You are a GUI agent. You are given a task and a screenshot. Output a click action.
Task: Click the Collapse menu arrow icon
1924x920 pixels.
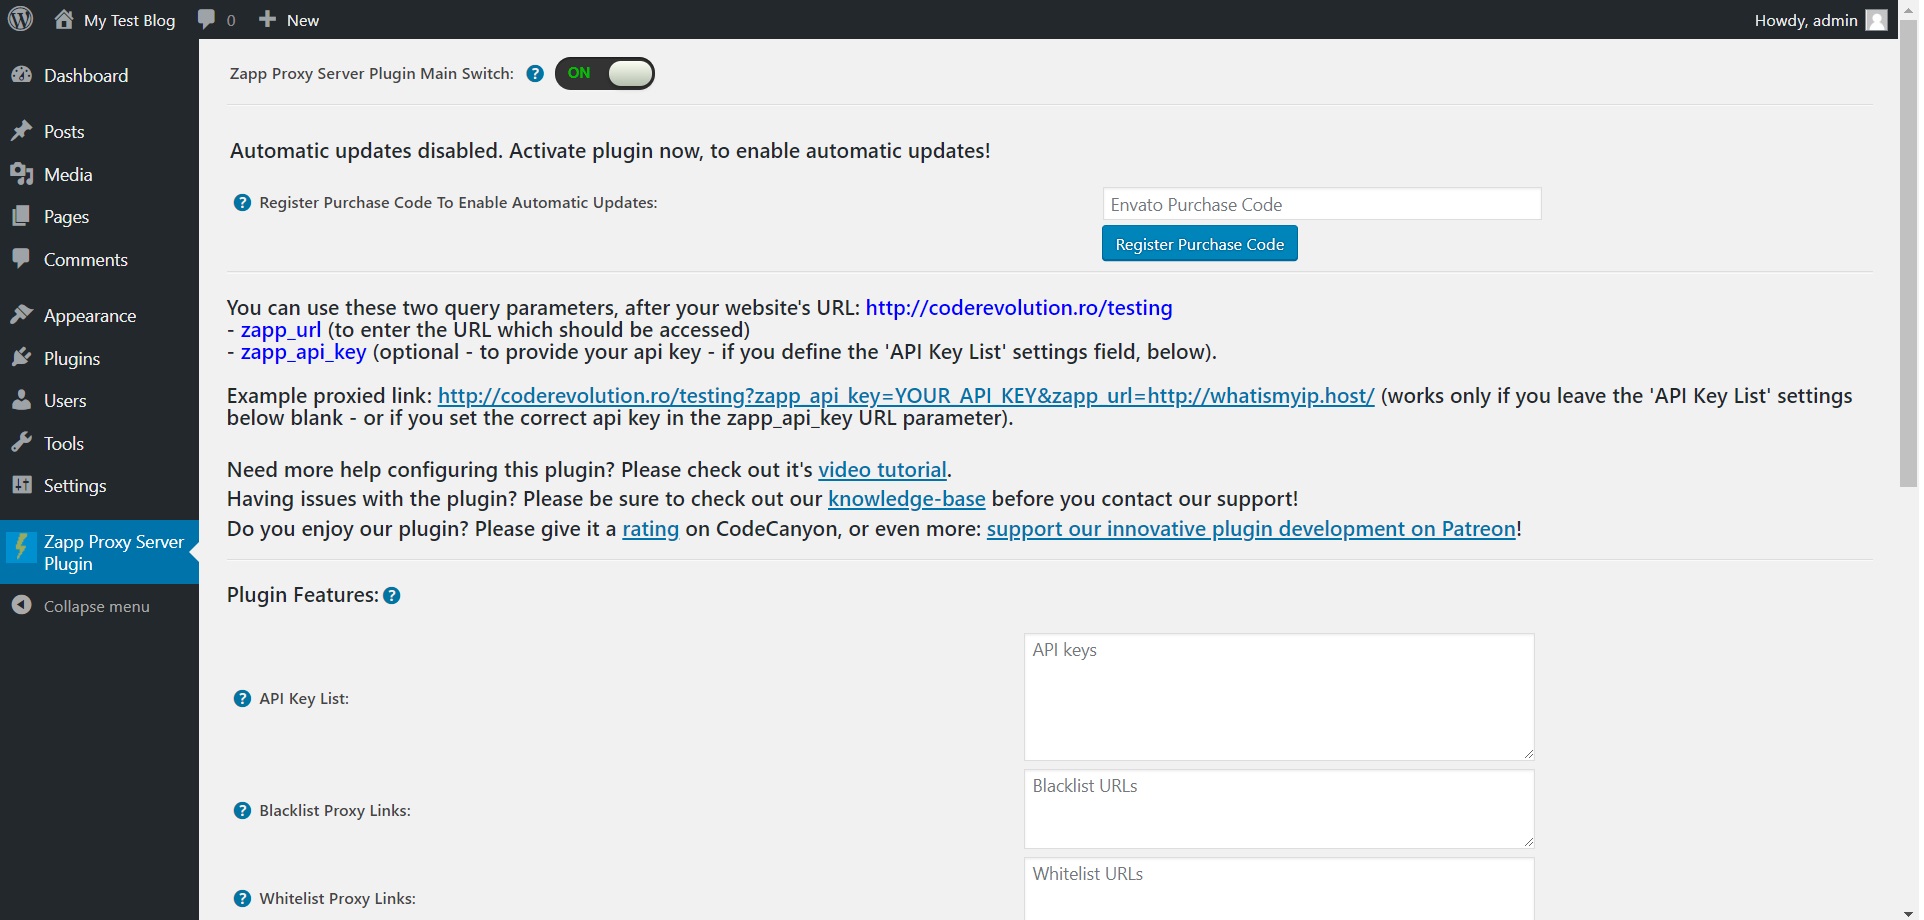[x=21, y=605]
